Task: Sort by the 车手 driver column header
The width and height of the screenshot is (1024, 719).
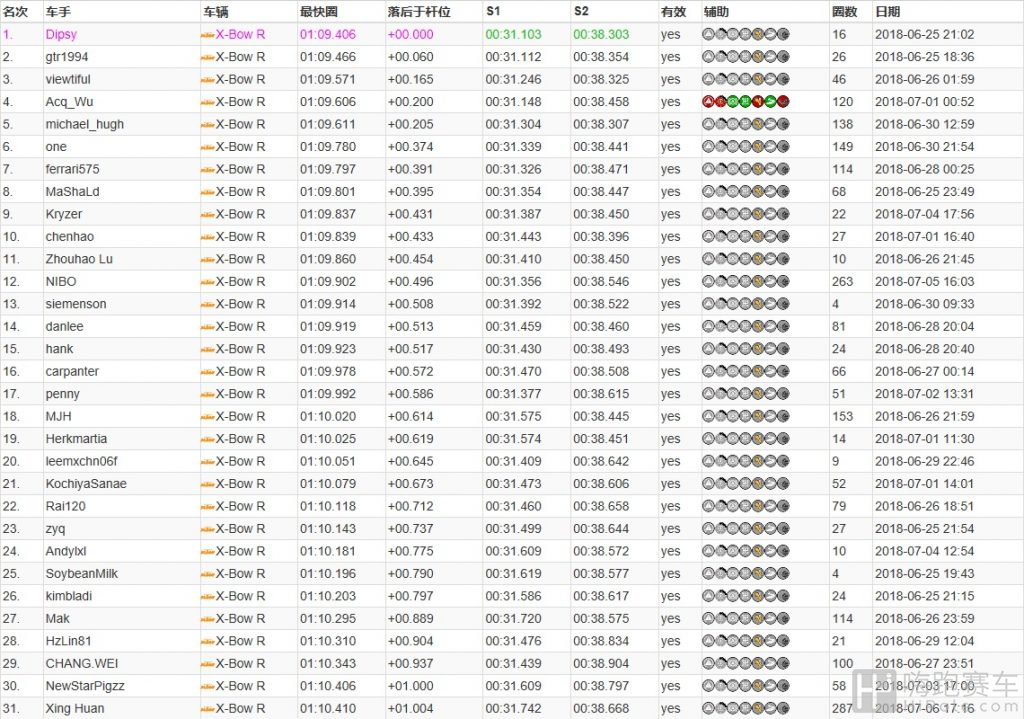Action: pyautogui.click(x=58, y=11)
